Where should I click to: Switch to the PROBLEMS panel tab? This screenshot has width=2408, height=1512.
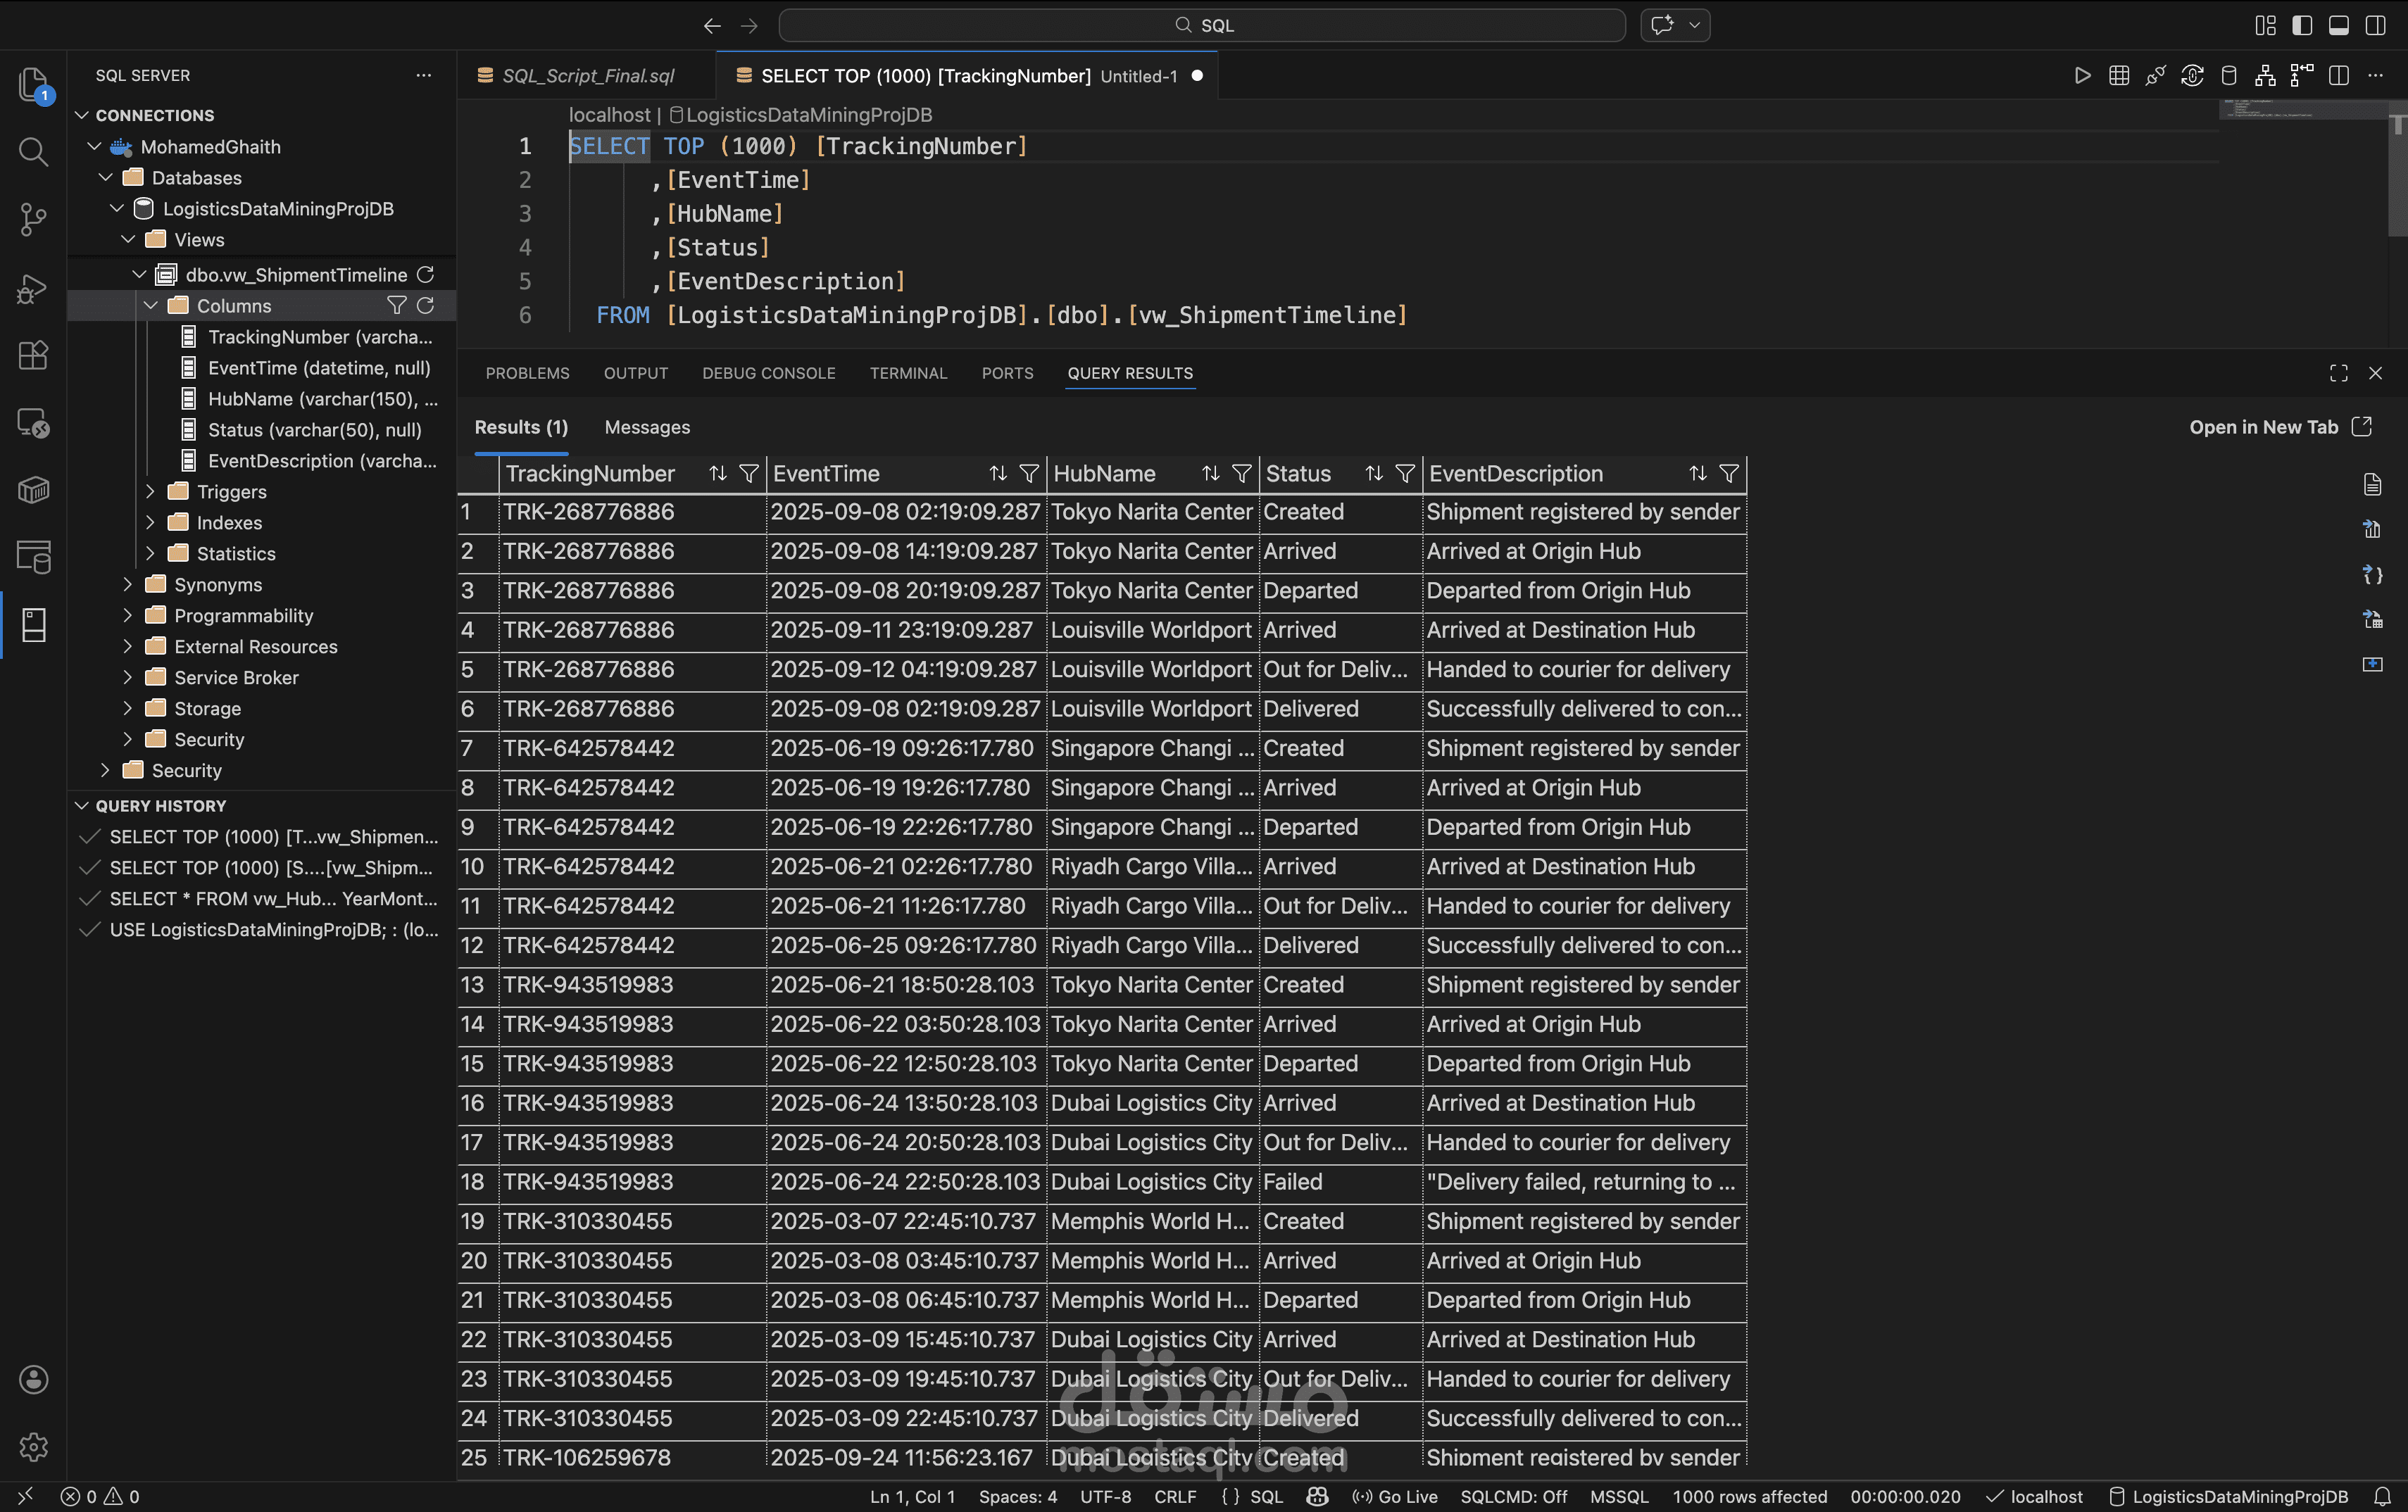pyautogui.click(x=527, y=373)
